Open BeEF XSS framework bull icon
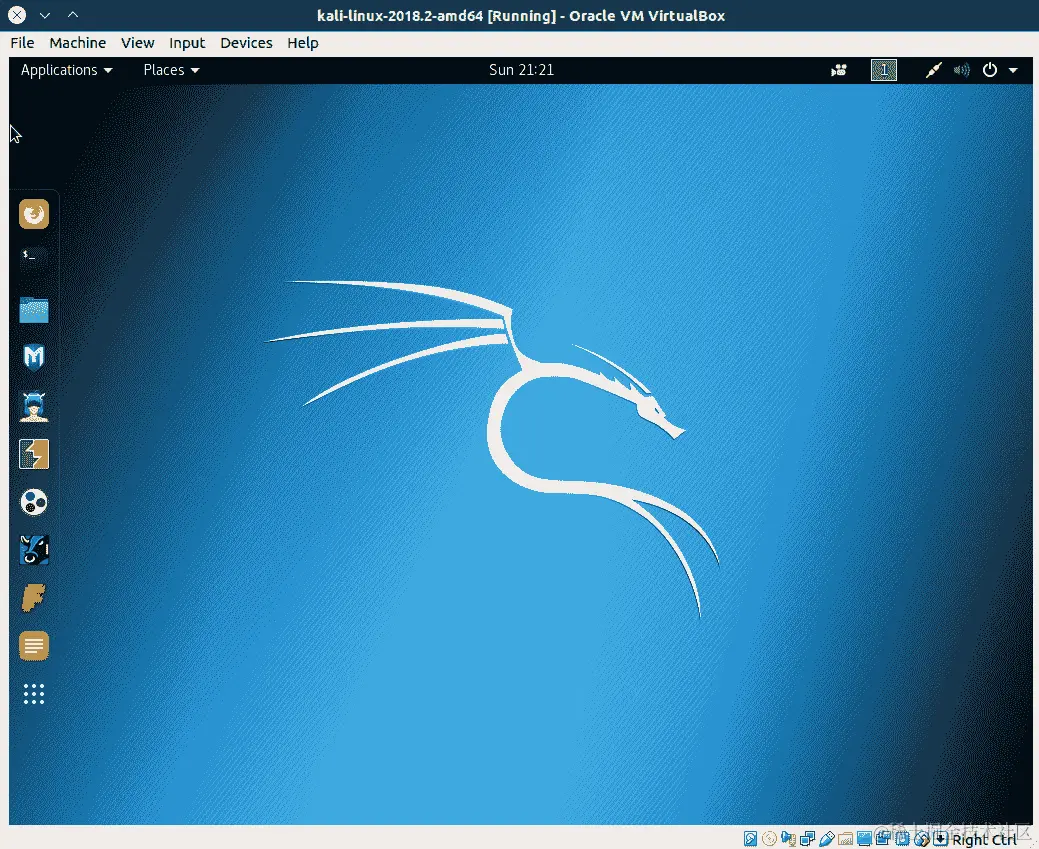 pyautogui.click(x=34, y=549)
